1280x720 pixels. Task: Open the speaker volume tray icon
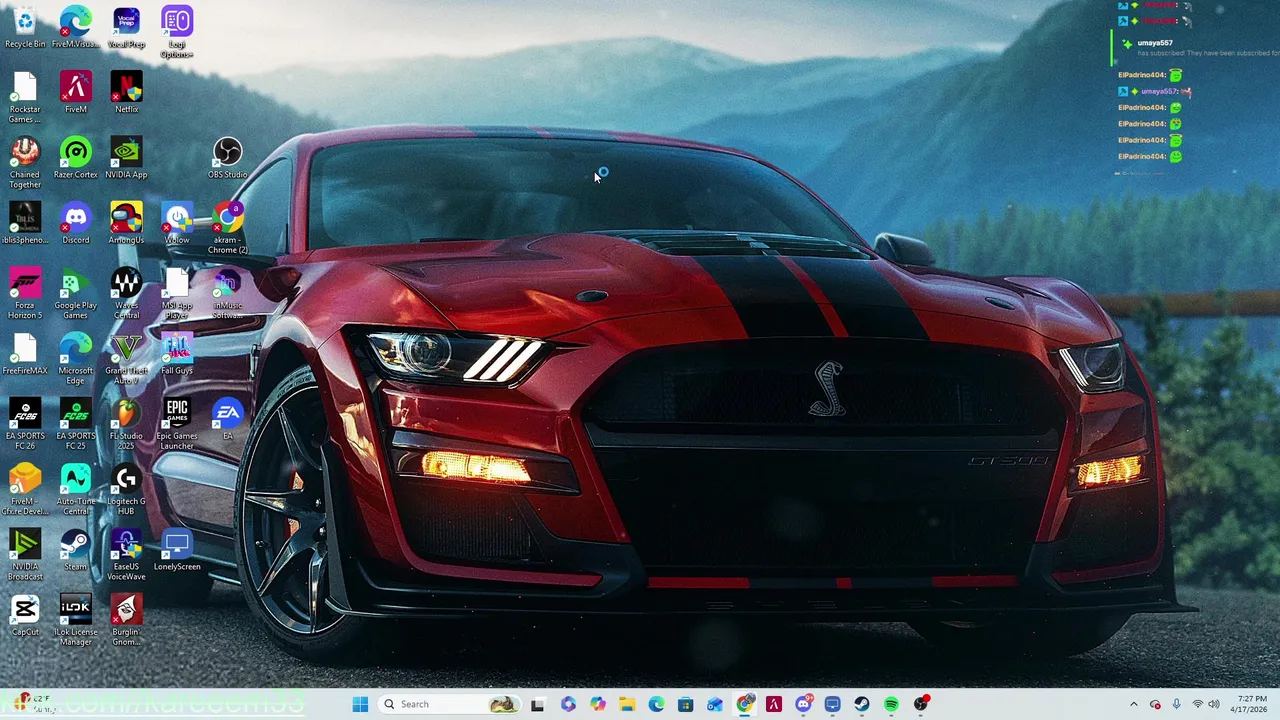1214,704
